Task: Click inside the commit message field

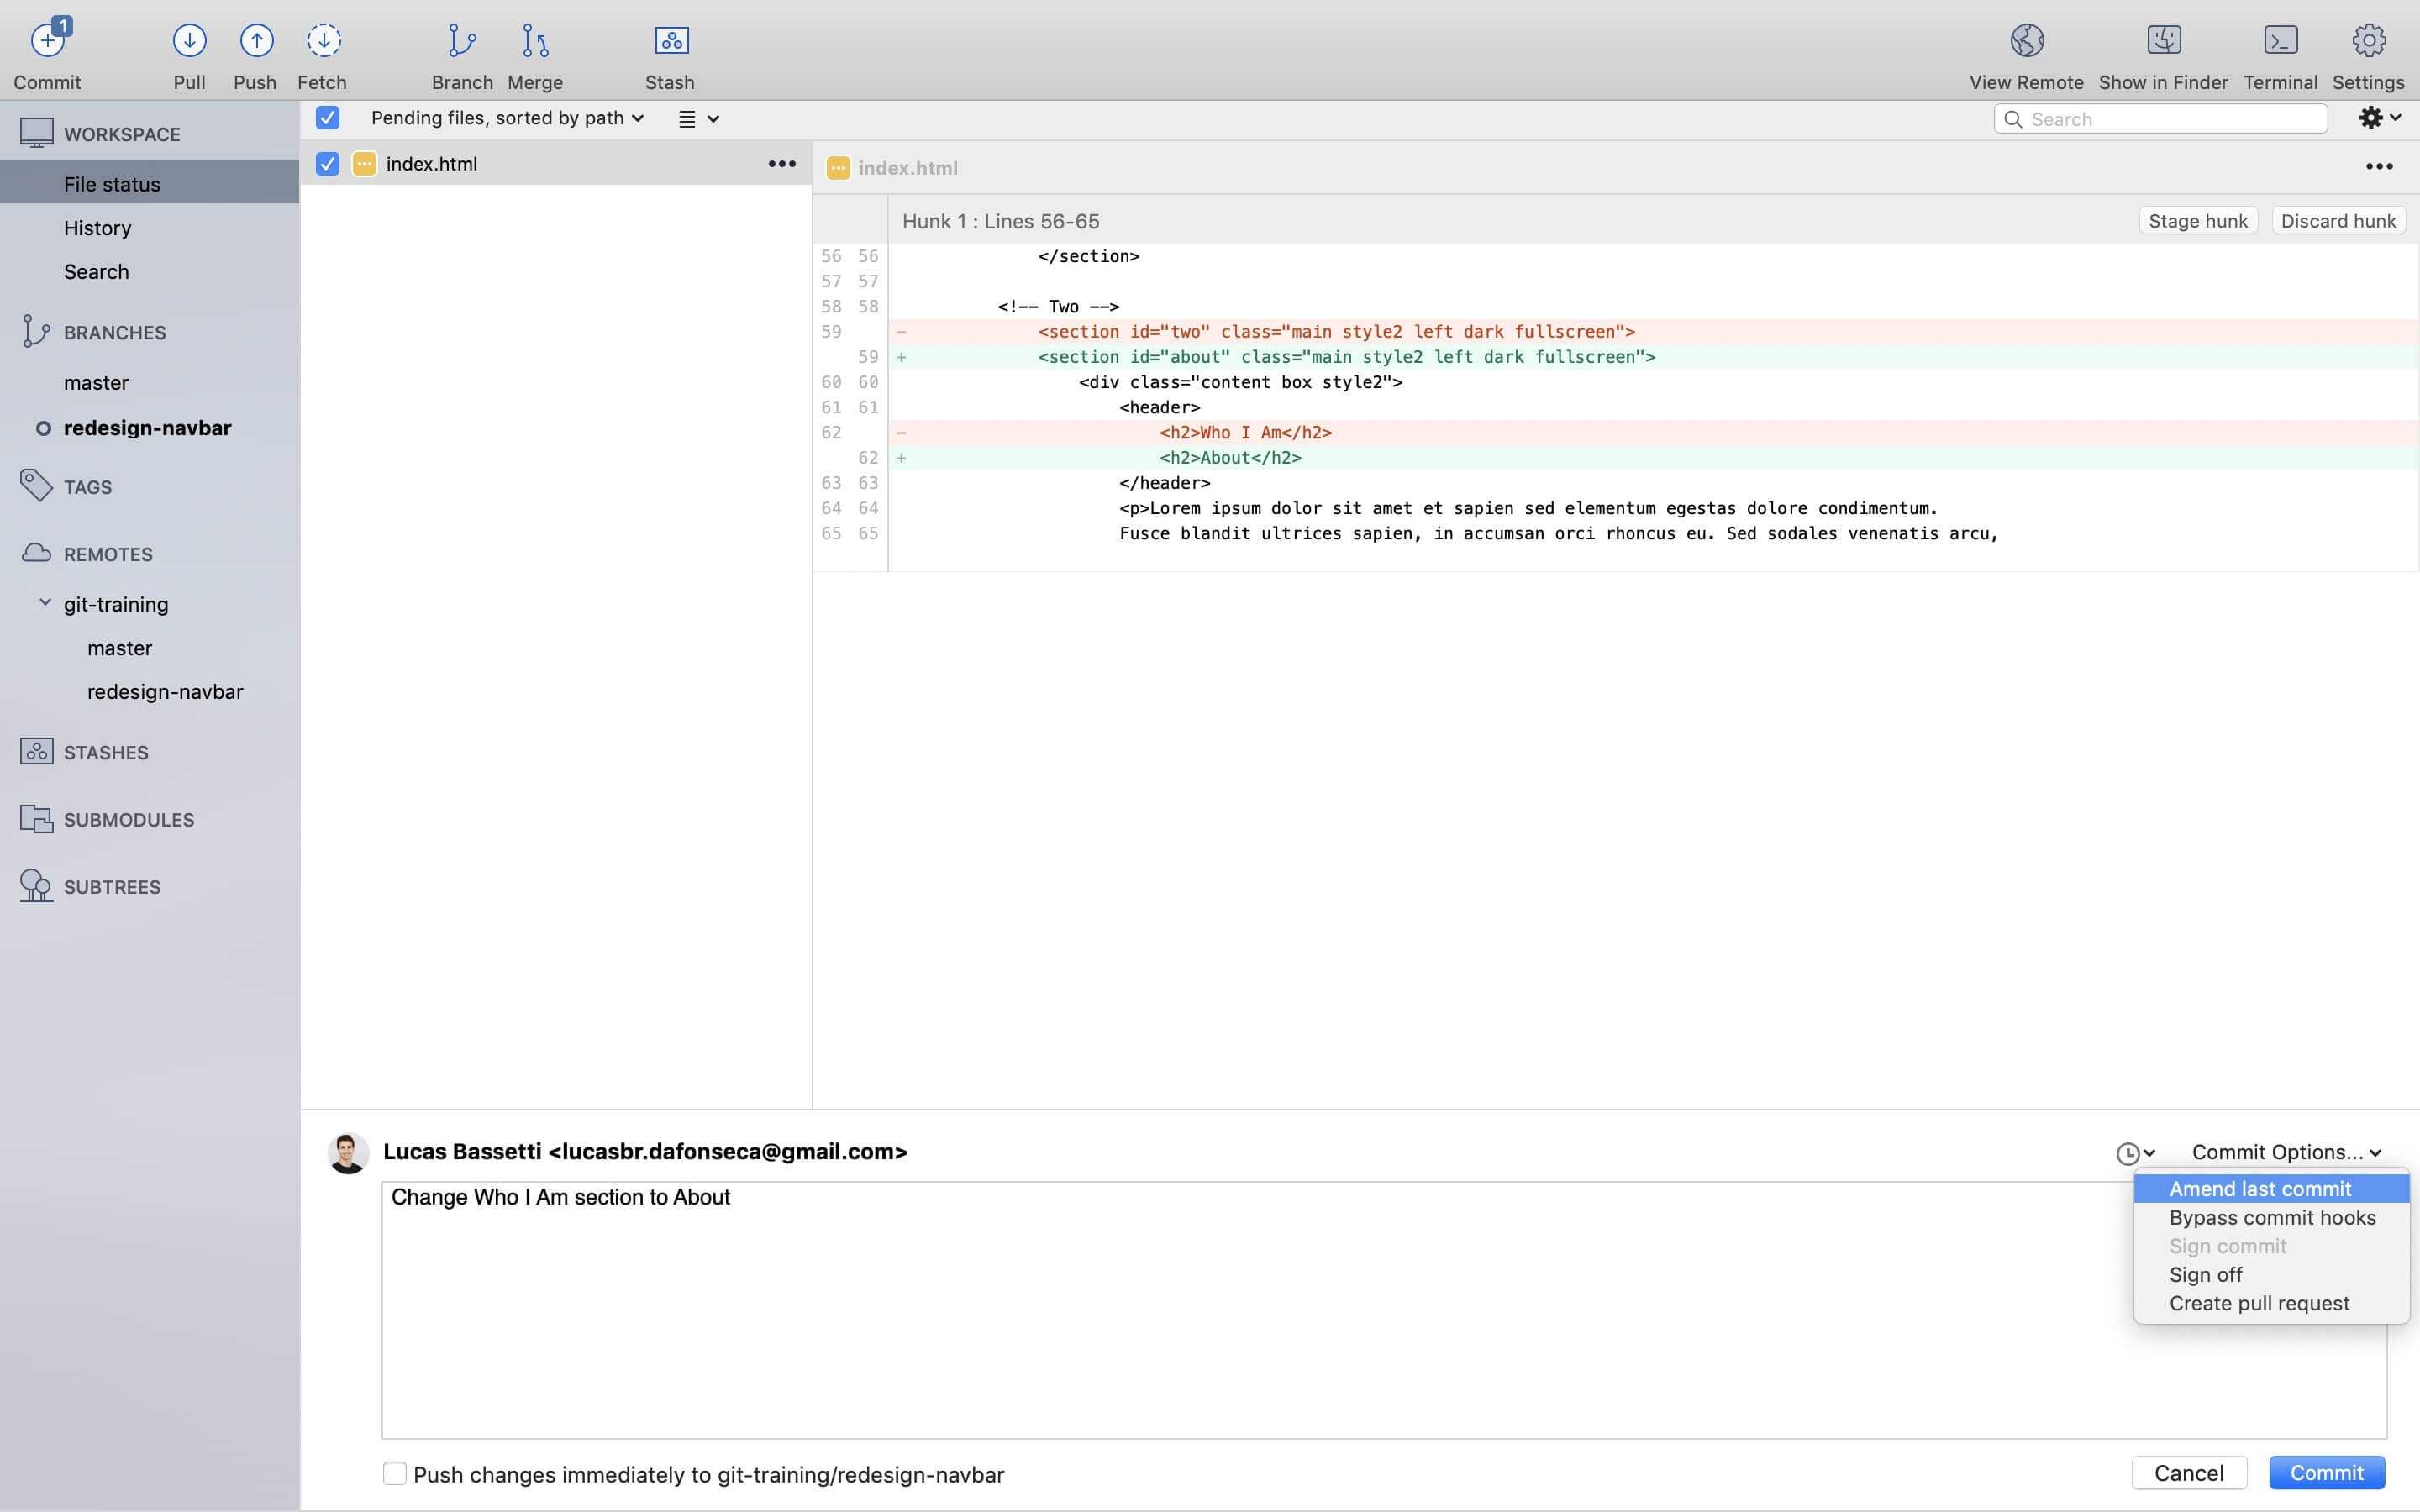Action: [x=1000, y=1300]
